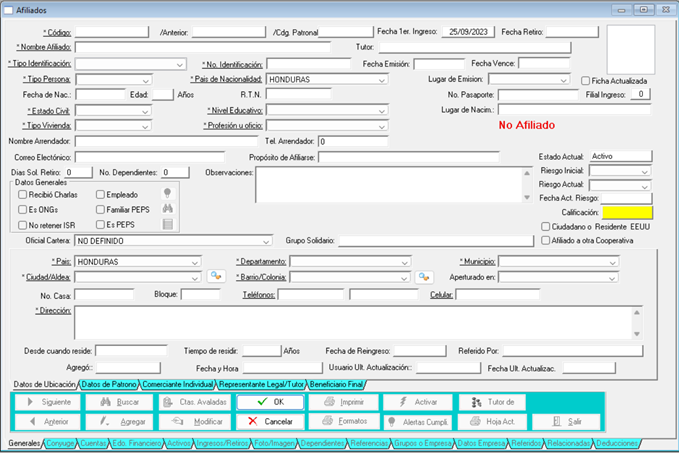
Task: Click the lookup icon next to Ciudad/Aldea
Action: (214, 277)
